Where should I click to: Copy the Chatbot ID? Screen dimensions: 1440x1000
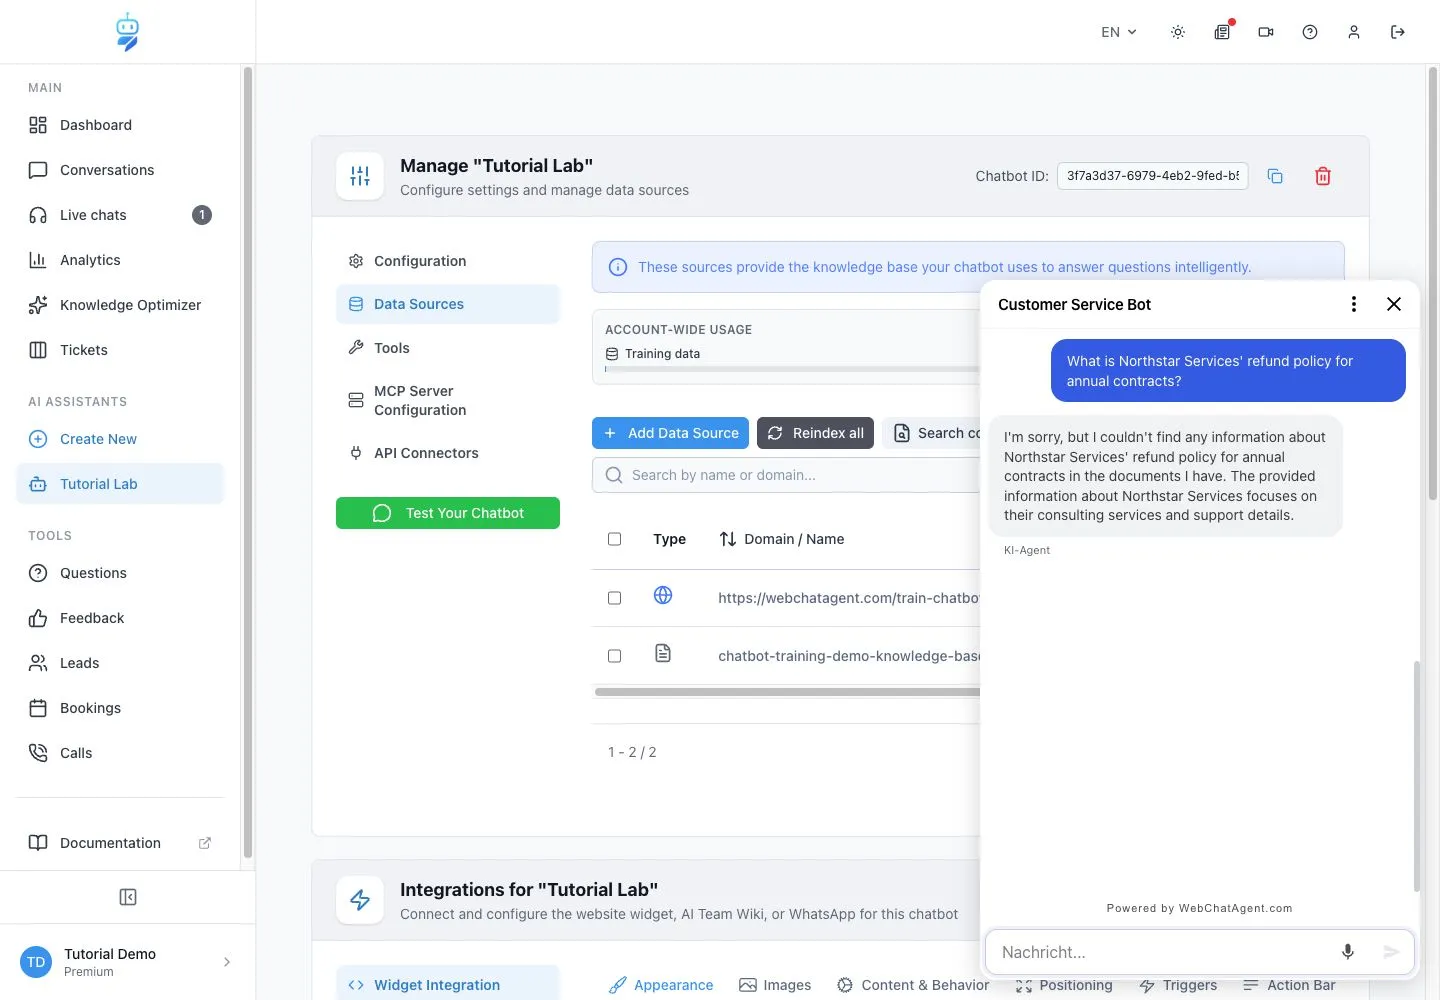1275,176
